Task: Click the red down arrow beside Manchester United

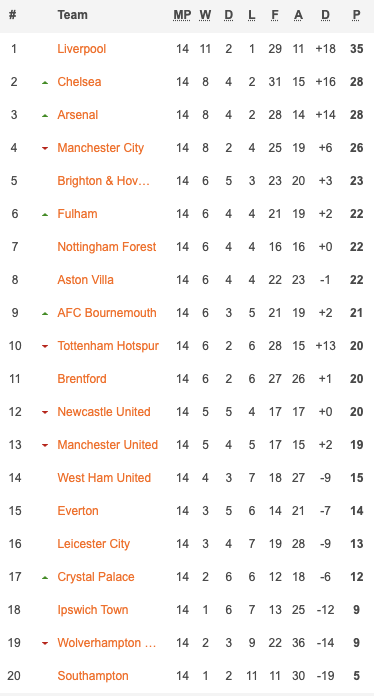Action: (45, 445)
